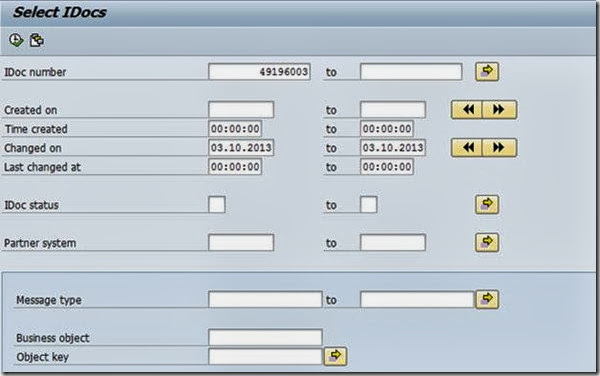
Task: Click the 'Message type' label
Action: [x=49, y=300]
